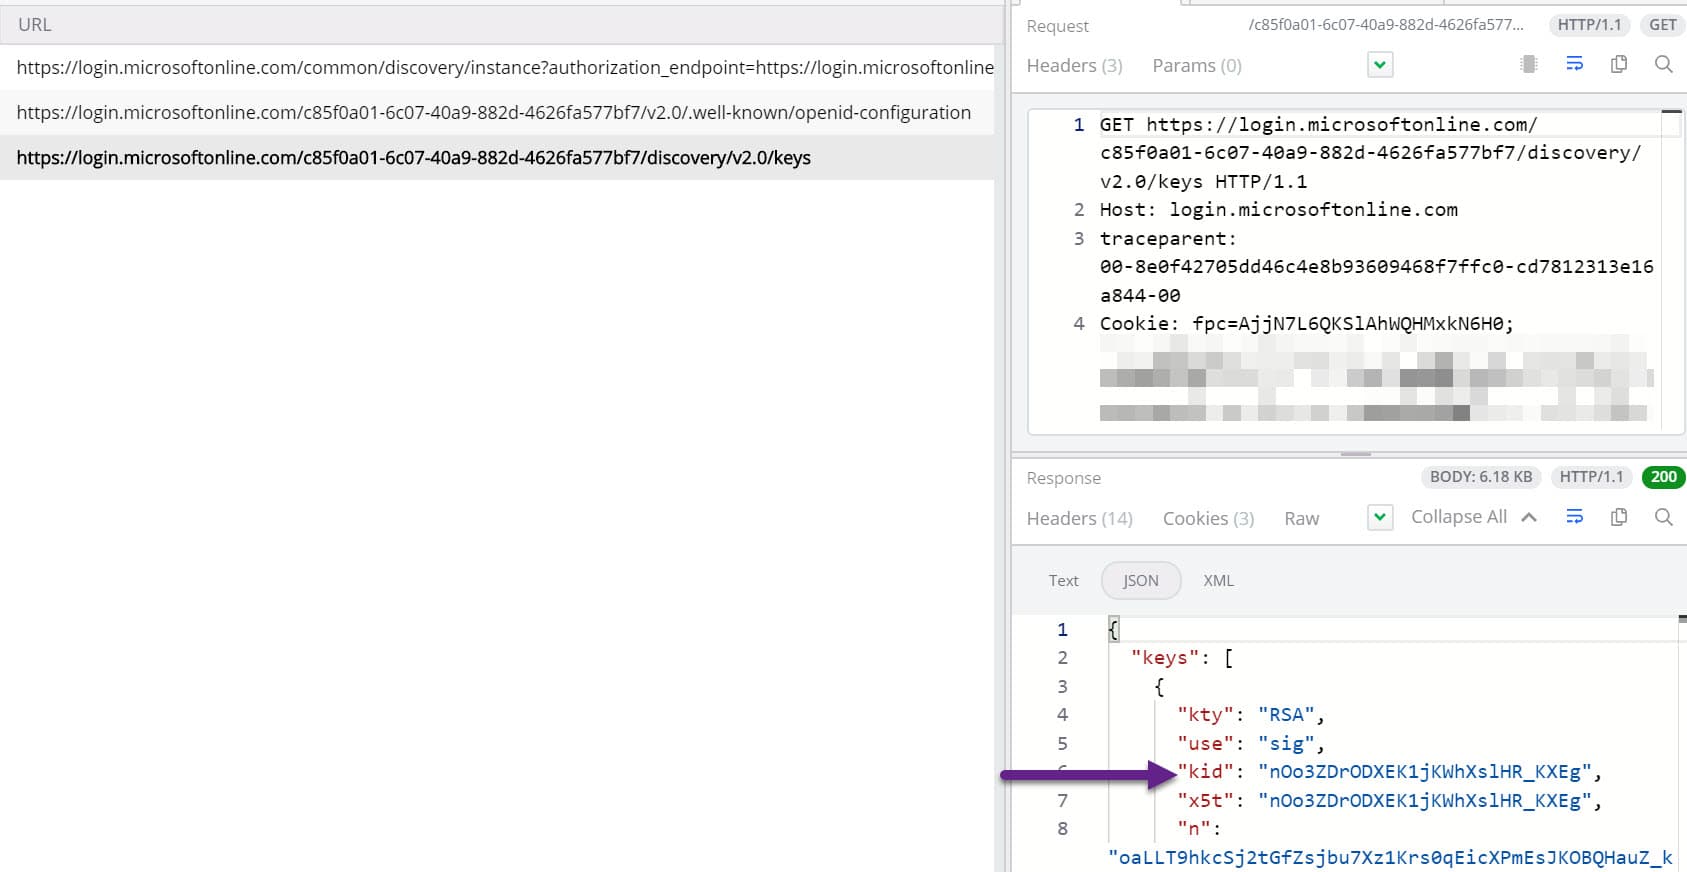
Task: Click the URL column header
Action: pos(35,25)
